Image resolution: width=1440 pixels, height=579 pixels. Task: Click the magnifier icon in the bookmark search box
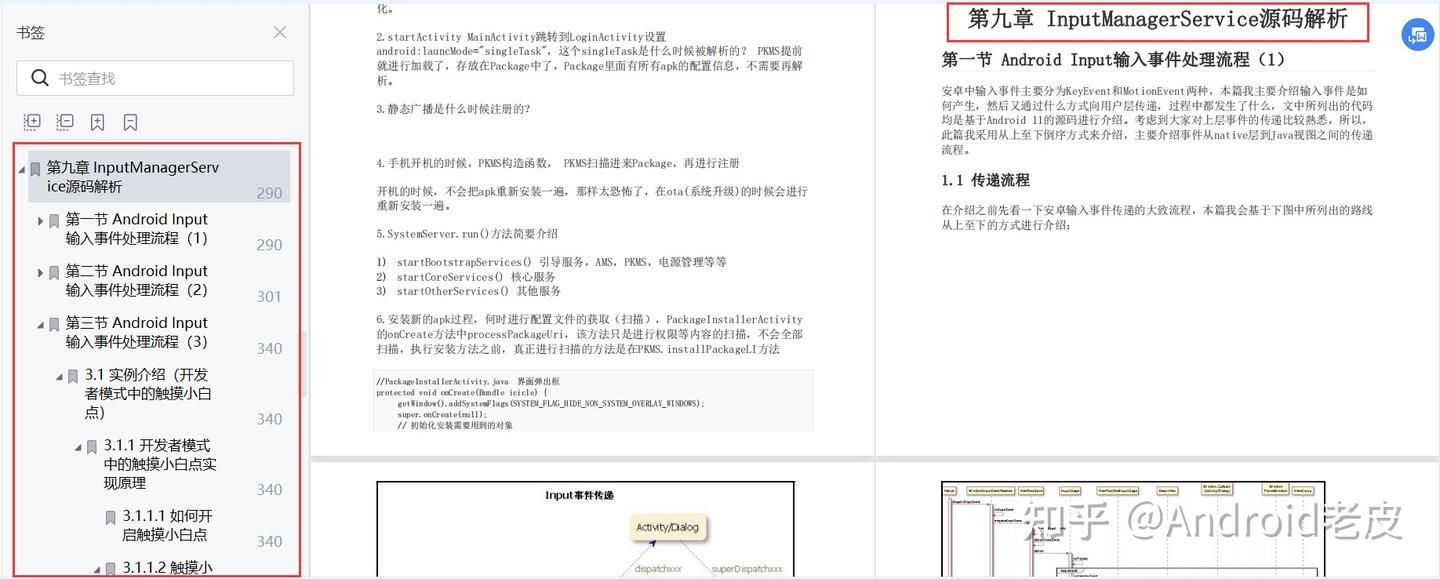(x=39, y=78)
